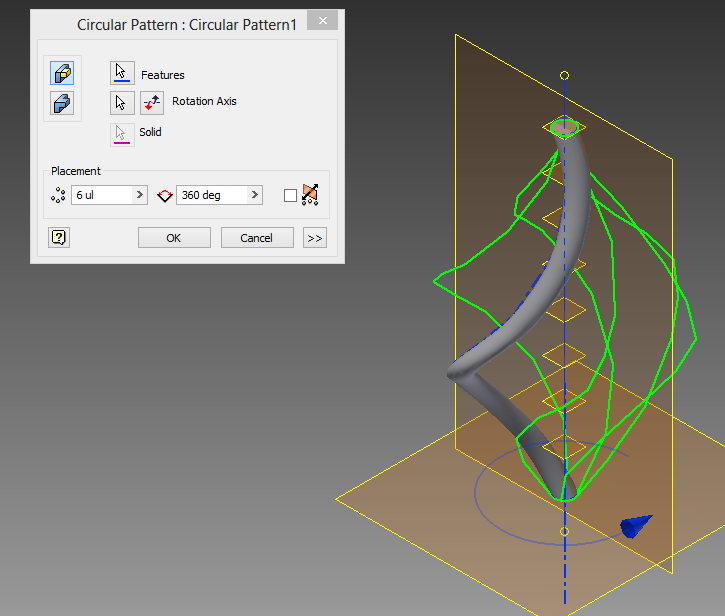
Task: Cancel the Circular Pattern dialog
Action: click(x=257, y=238)
